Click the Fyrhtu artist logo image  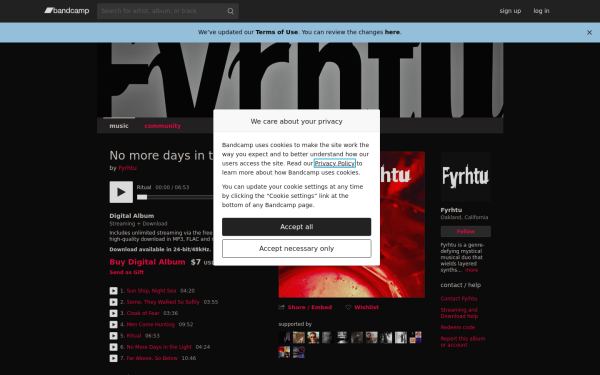466,176
